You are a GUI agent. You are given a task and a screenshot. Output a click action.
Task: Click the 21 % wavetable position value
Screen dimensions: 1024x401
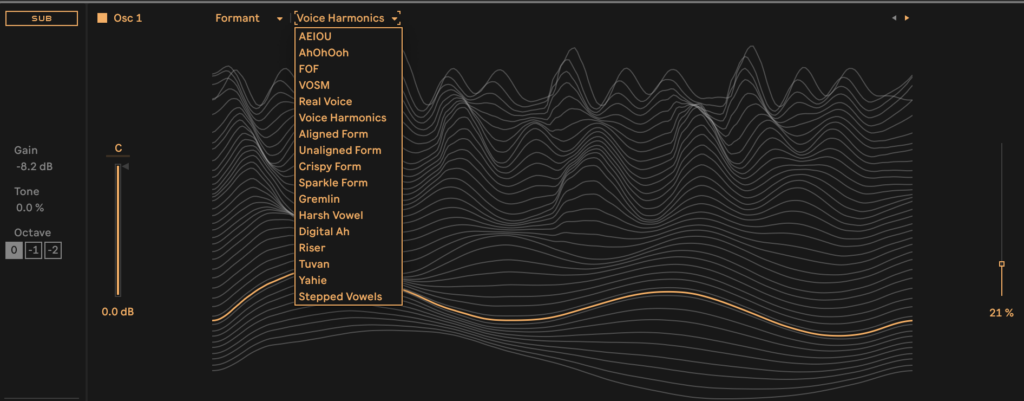point(1001,313)
